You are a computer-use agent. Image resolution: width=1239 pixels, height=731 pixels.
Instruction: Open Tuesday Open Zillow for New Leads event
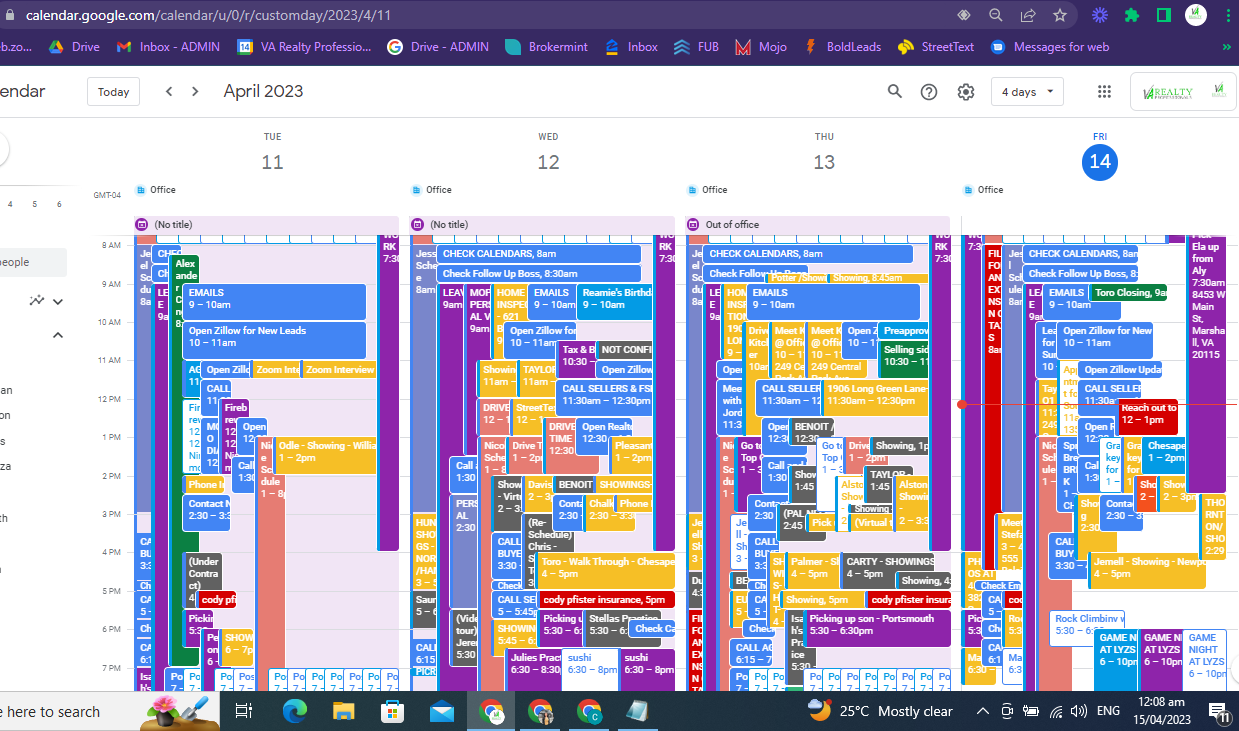click(x=274, y=340)
